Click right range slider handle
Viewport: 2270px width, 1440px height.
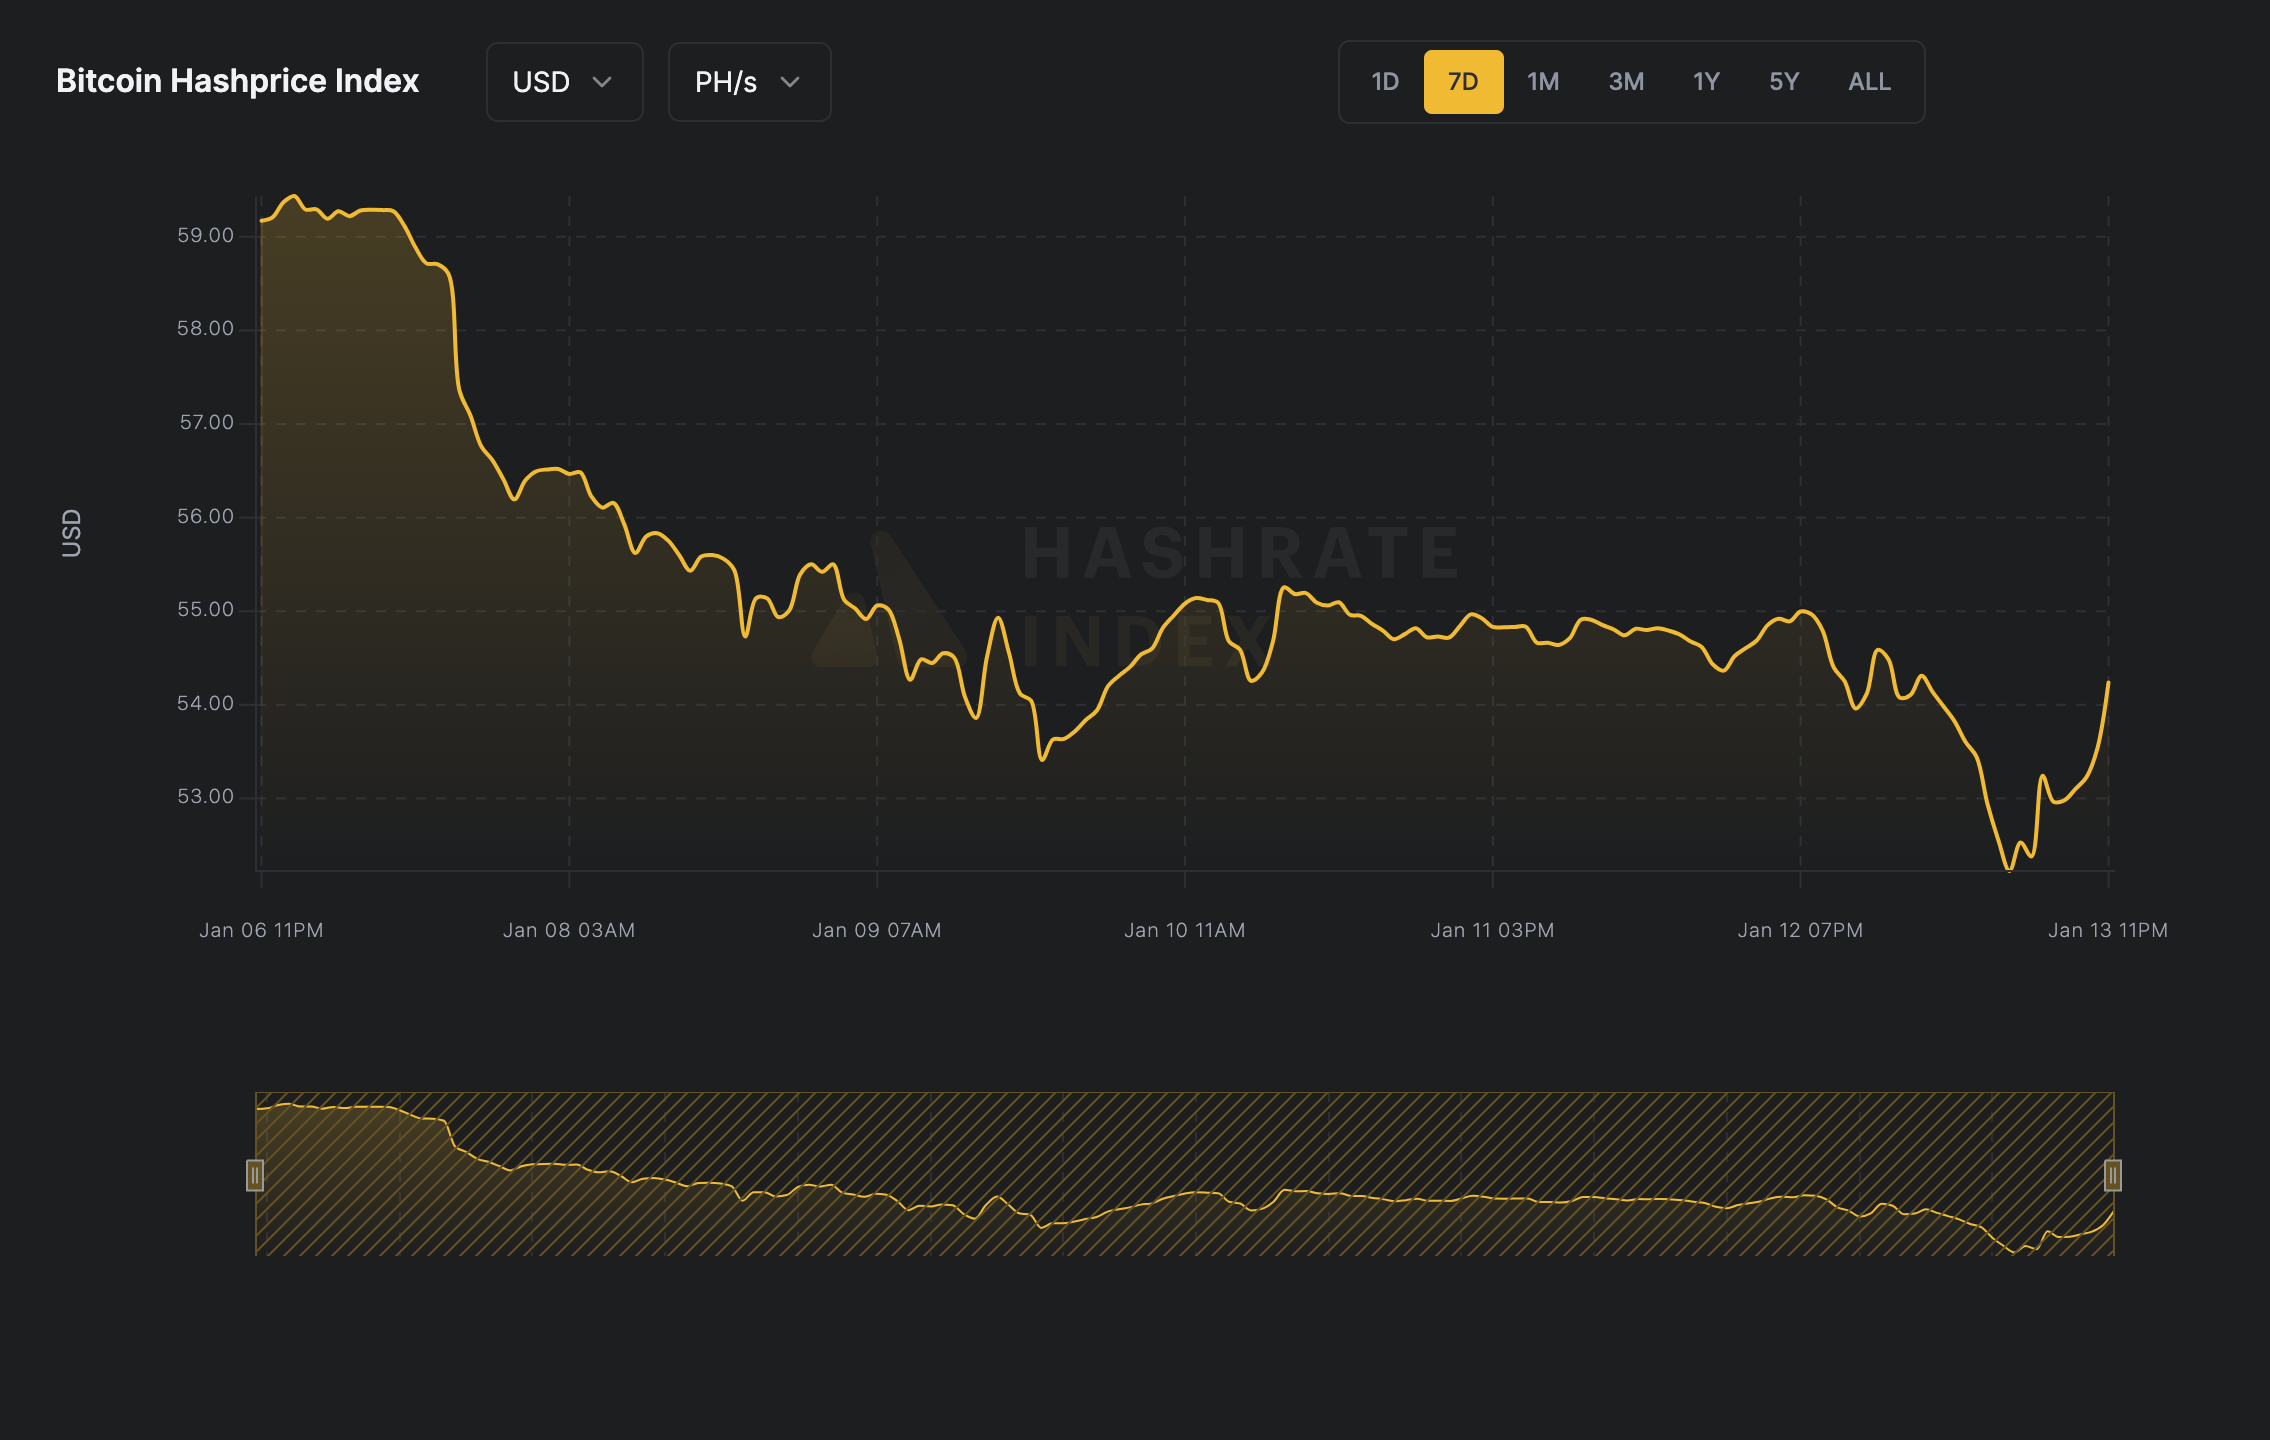2112,1175
